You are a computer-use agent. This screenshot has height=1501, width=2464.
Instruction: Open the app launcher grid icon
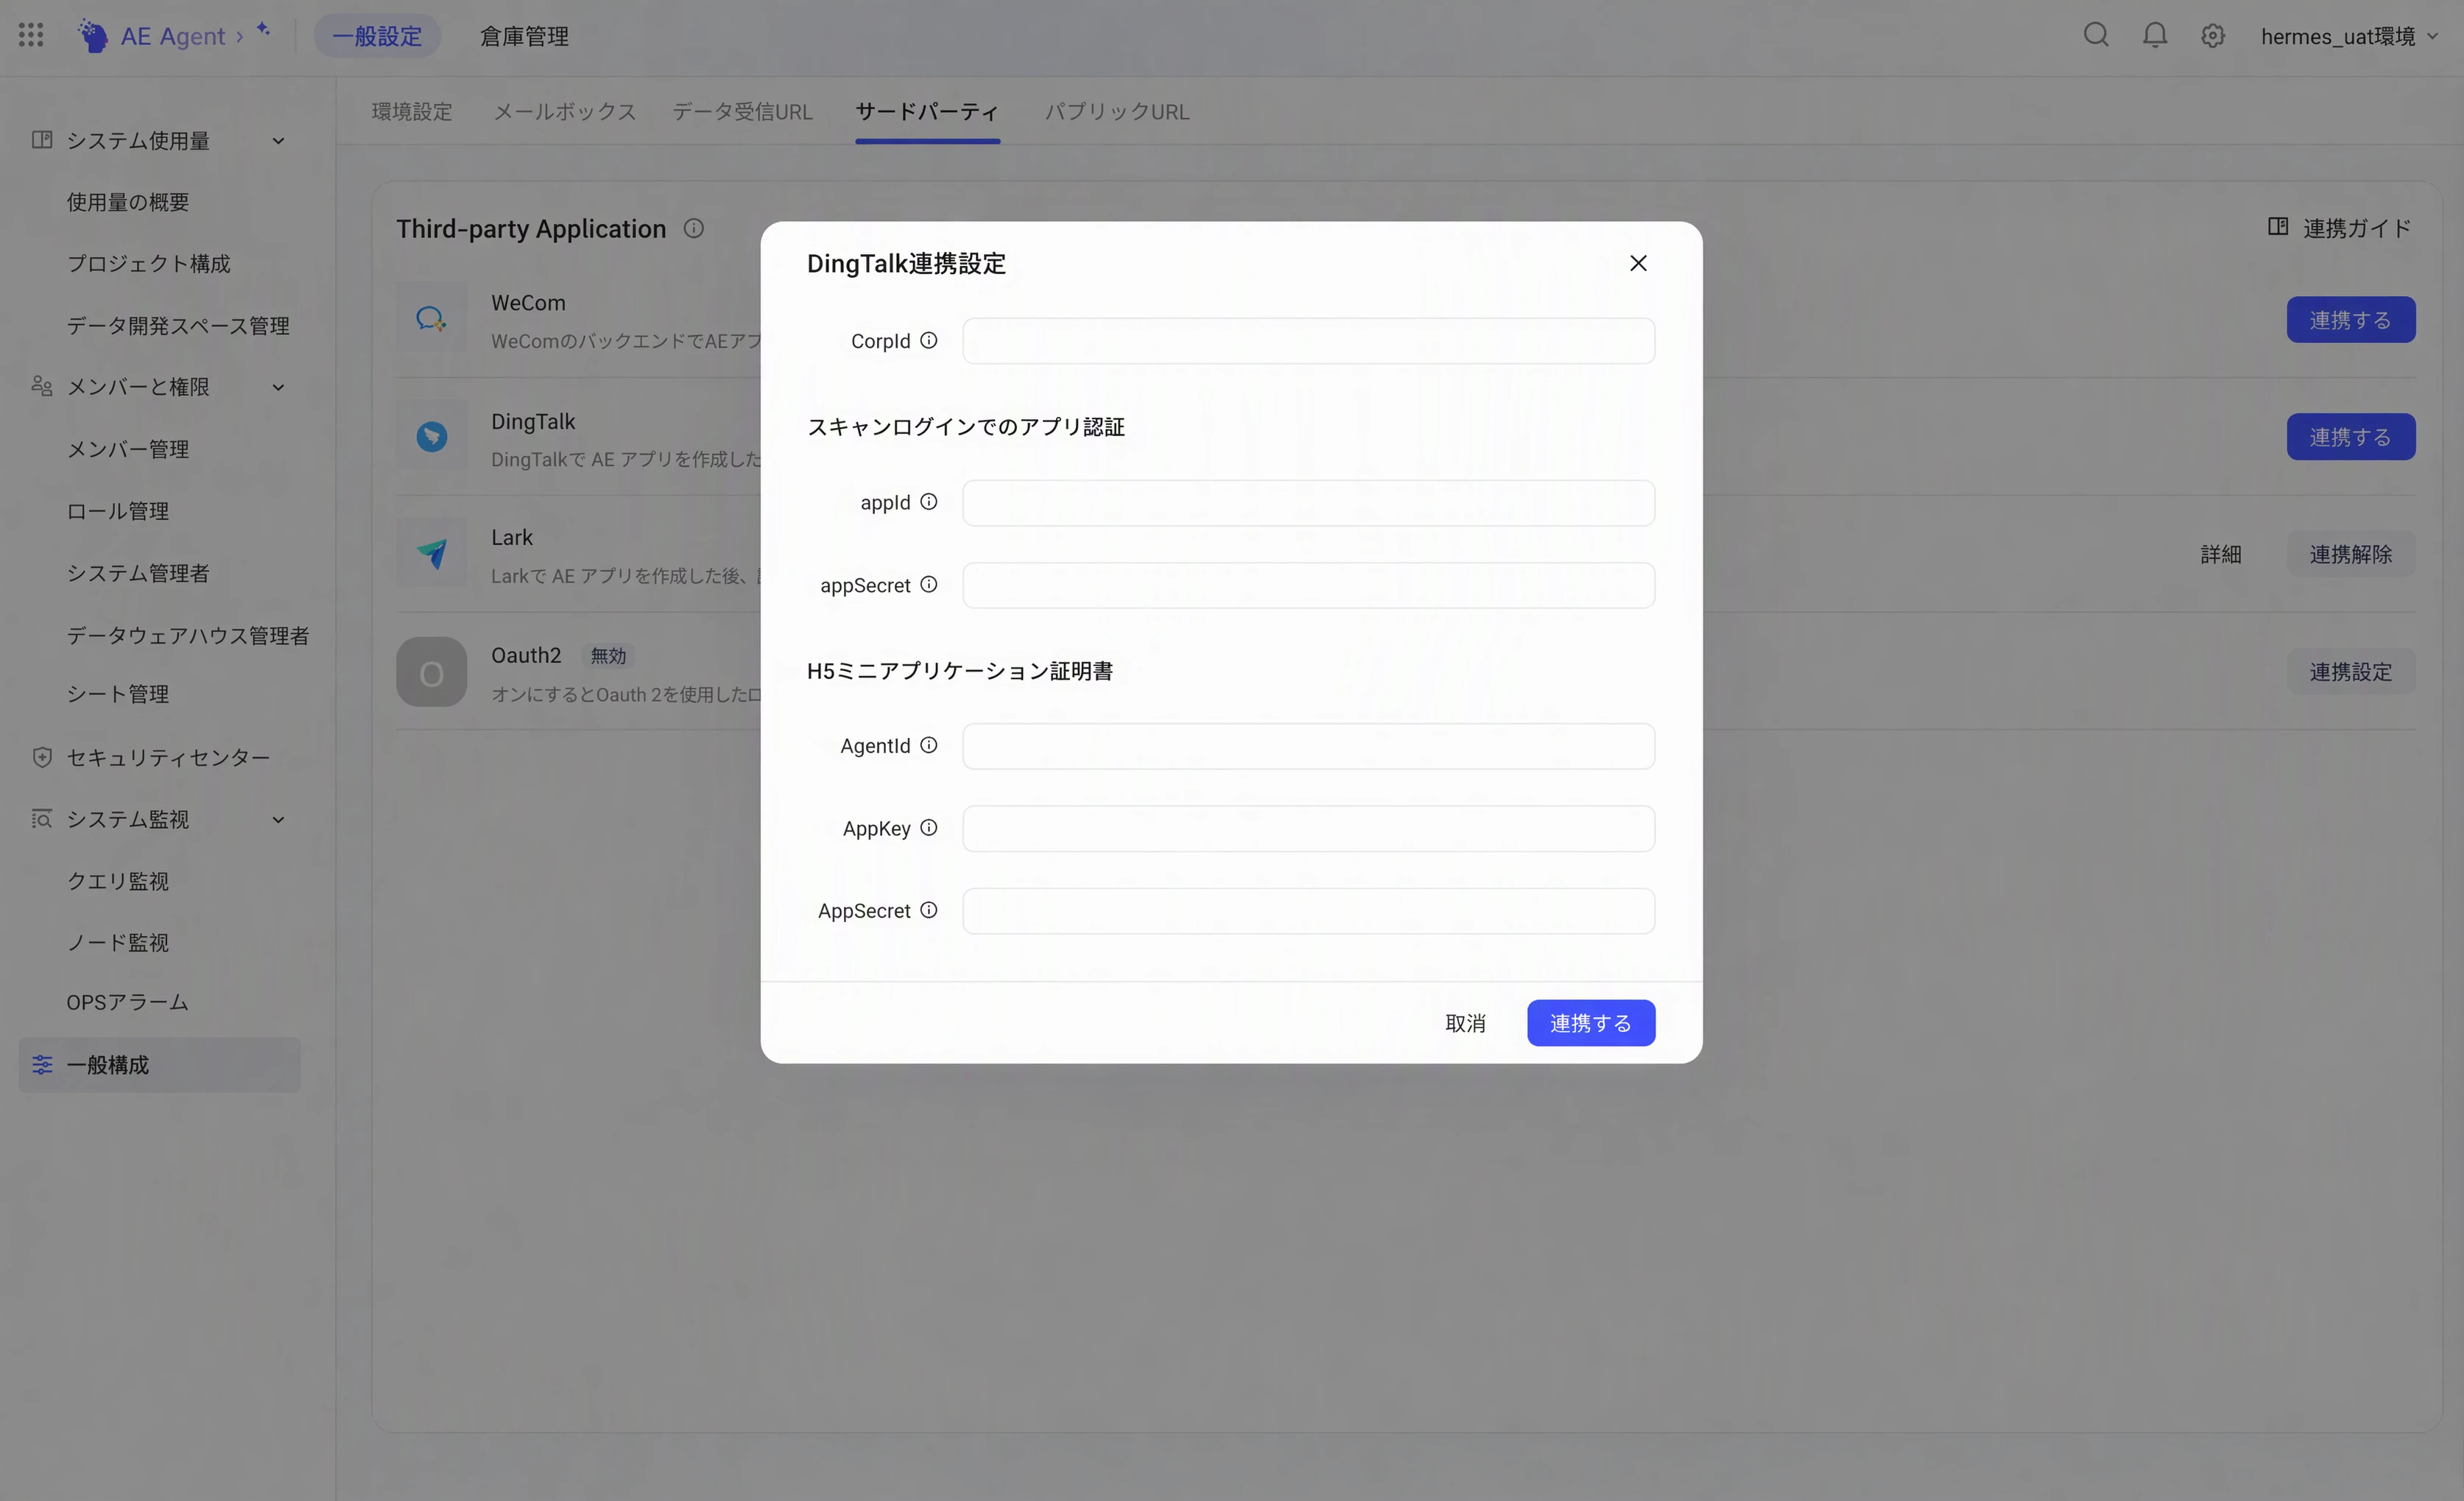click(31, 36)
